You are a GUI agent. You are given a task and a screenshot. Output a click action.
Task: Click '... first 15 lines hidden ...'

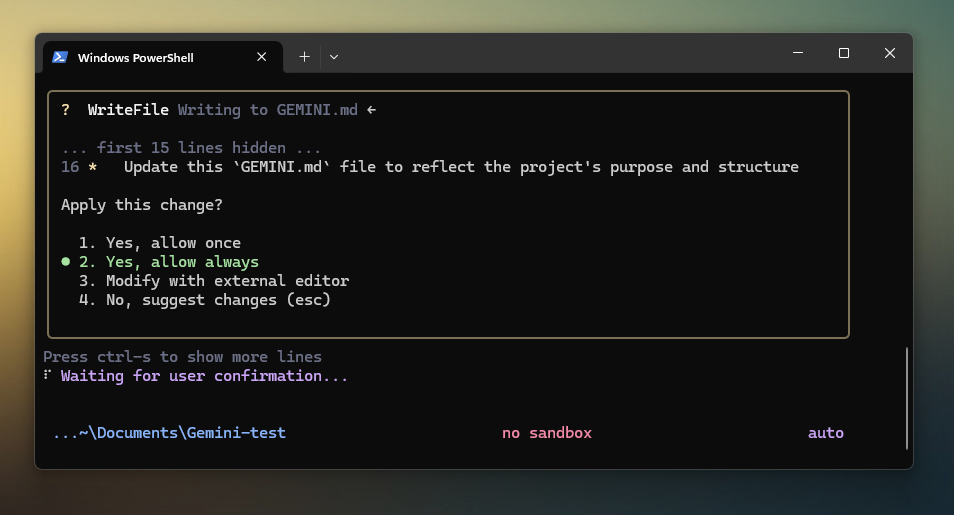(x=191, y=148)
